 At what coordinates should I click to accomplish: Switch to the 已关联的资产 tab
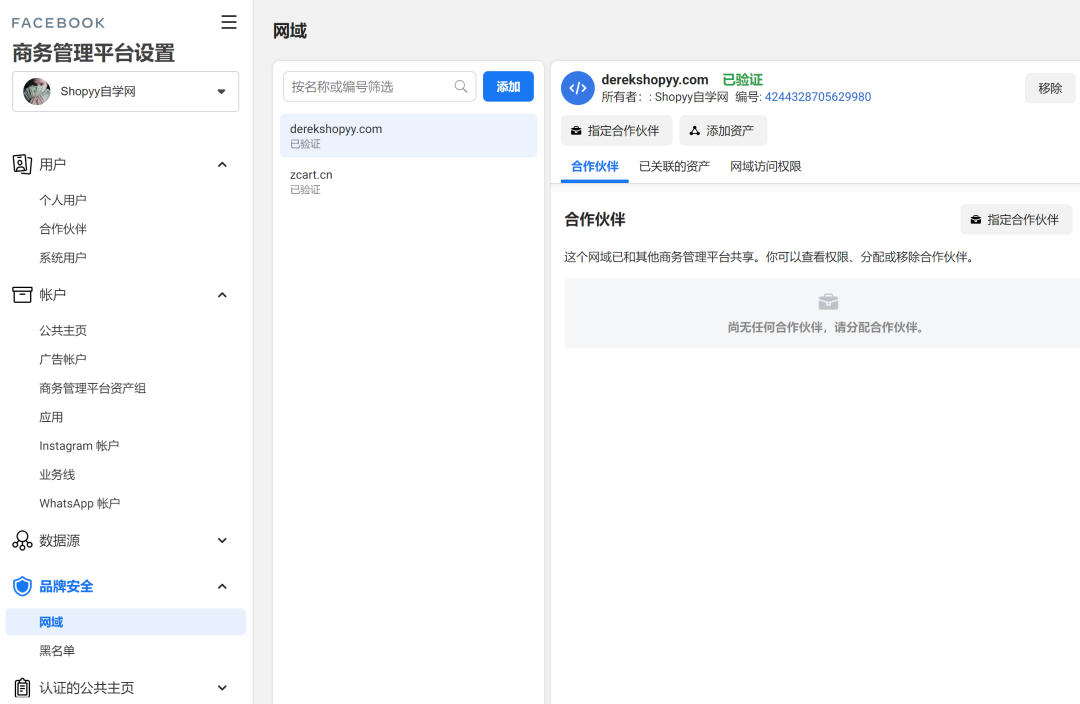point(674,167)
